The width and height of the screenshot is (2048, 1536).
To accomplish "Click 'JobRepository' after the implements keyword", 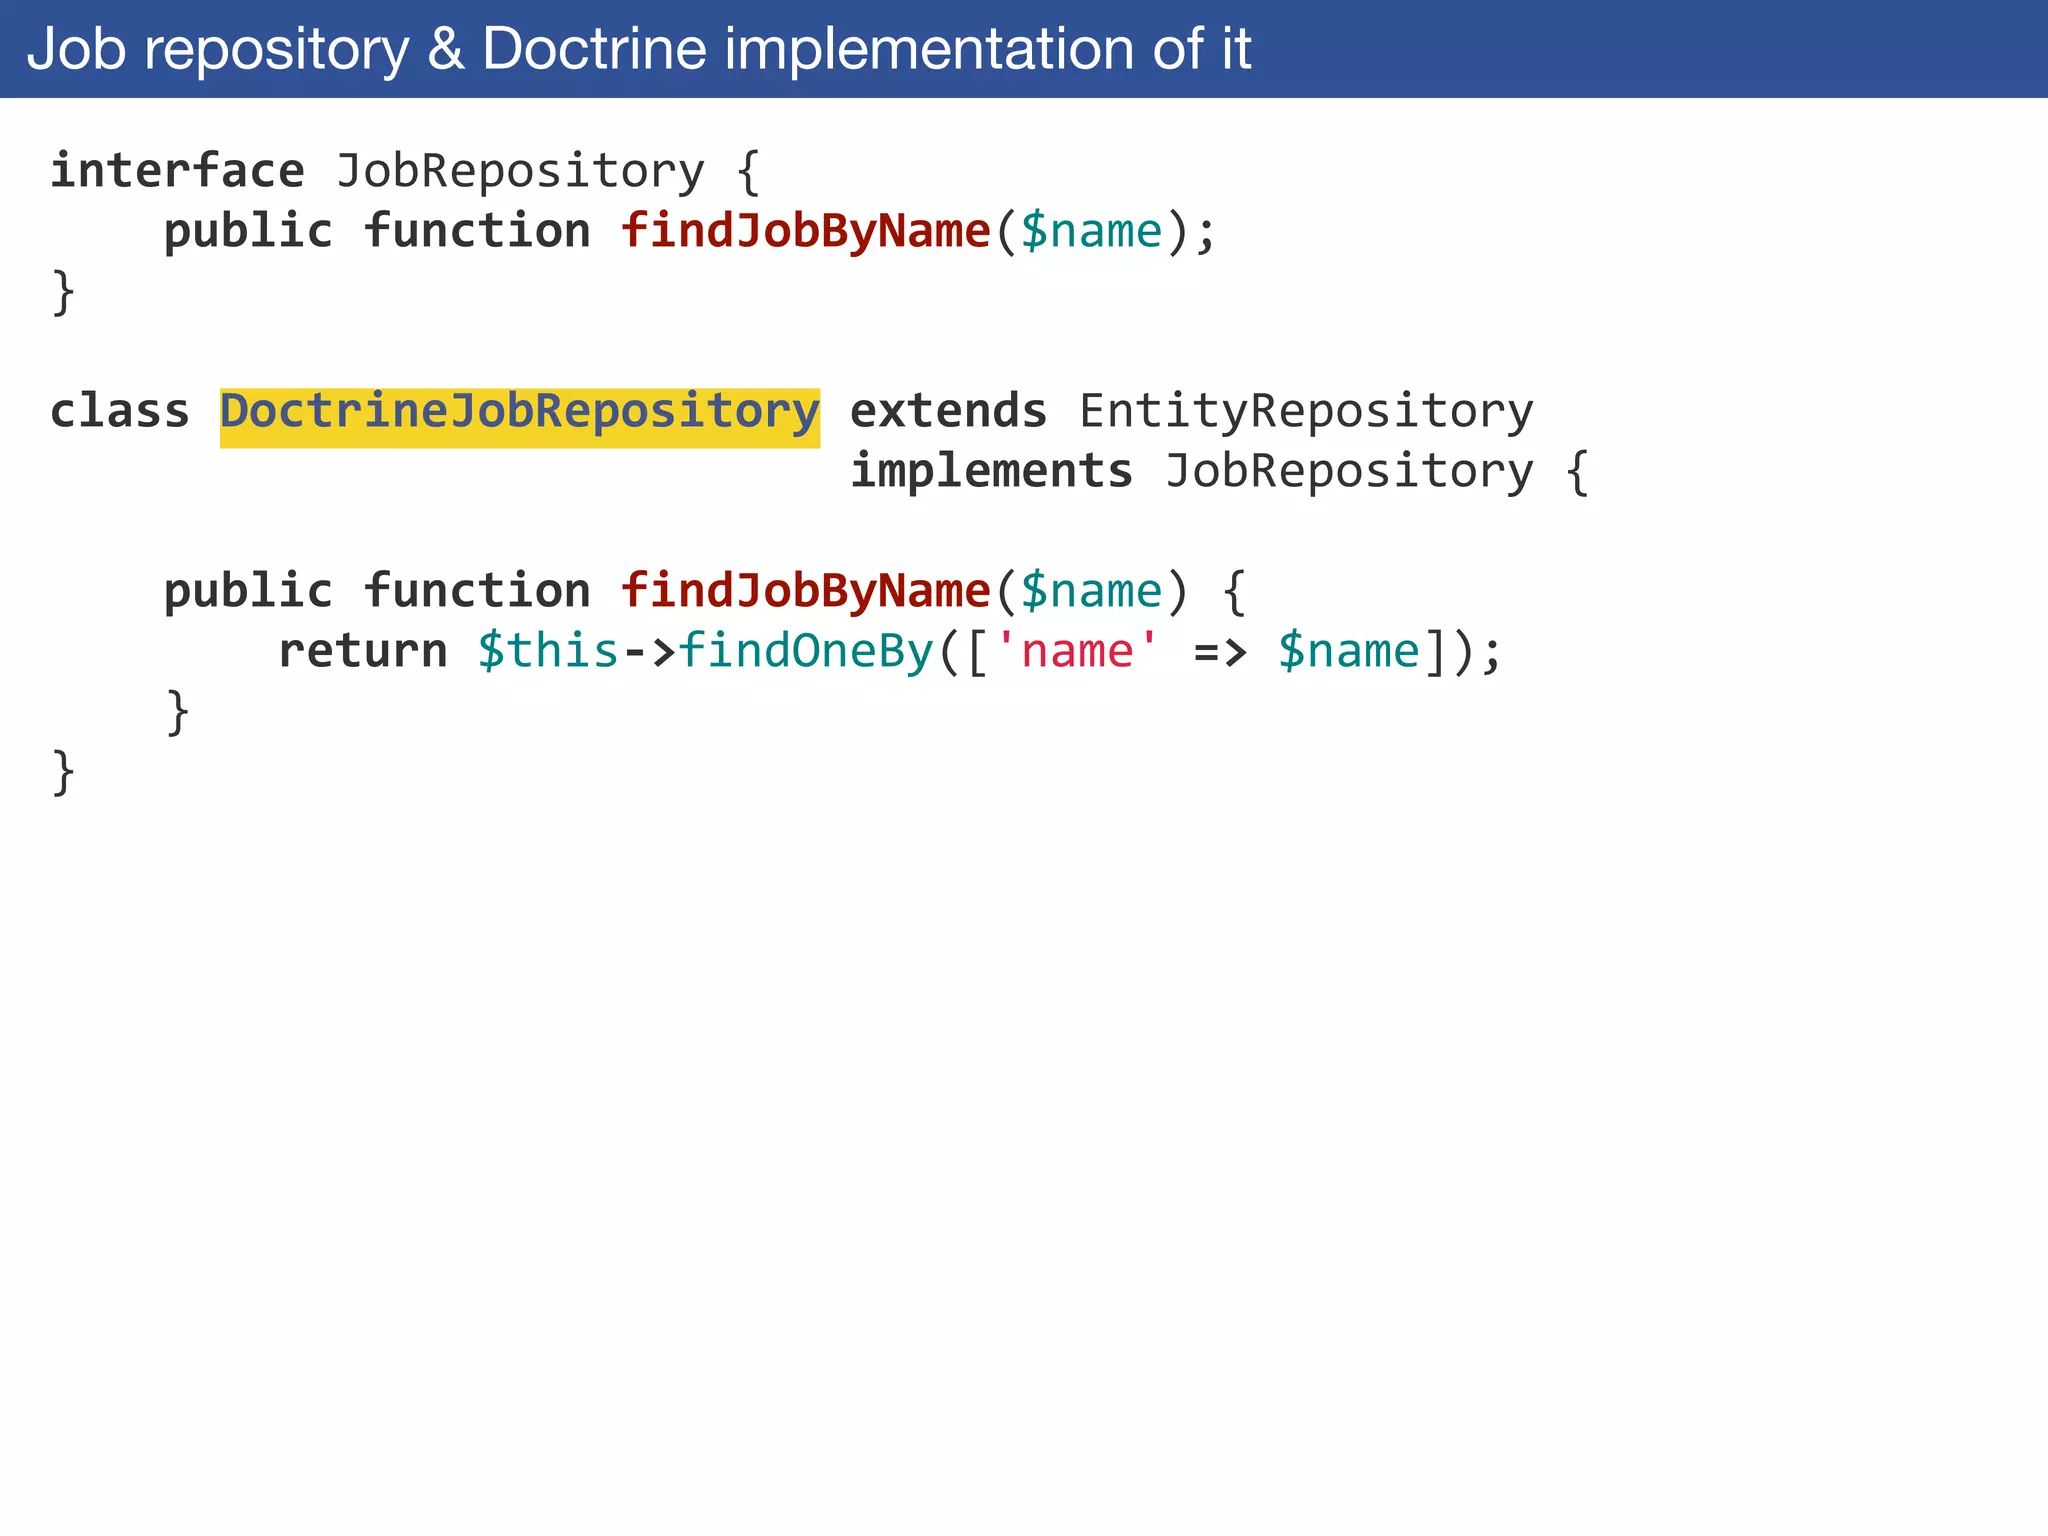I will click(1349, 472).
